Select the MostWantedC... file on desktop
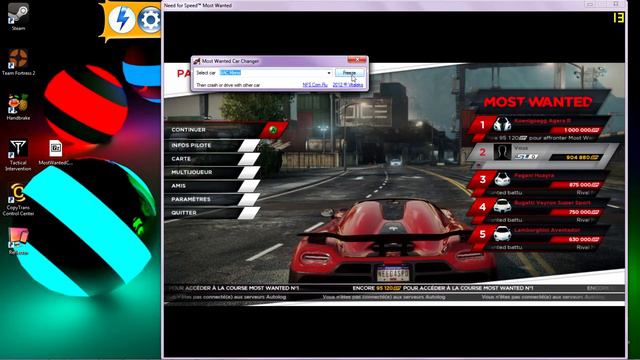640x360 pixels. (56, 153)
